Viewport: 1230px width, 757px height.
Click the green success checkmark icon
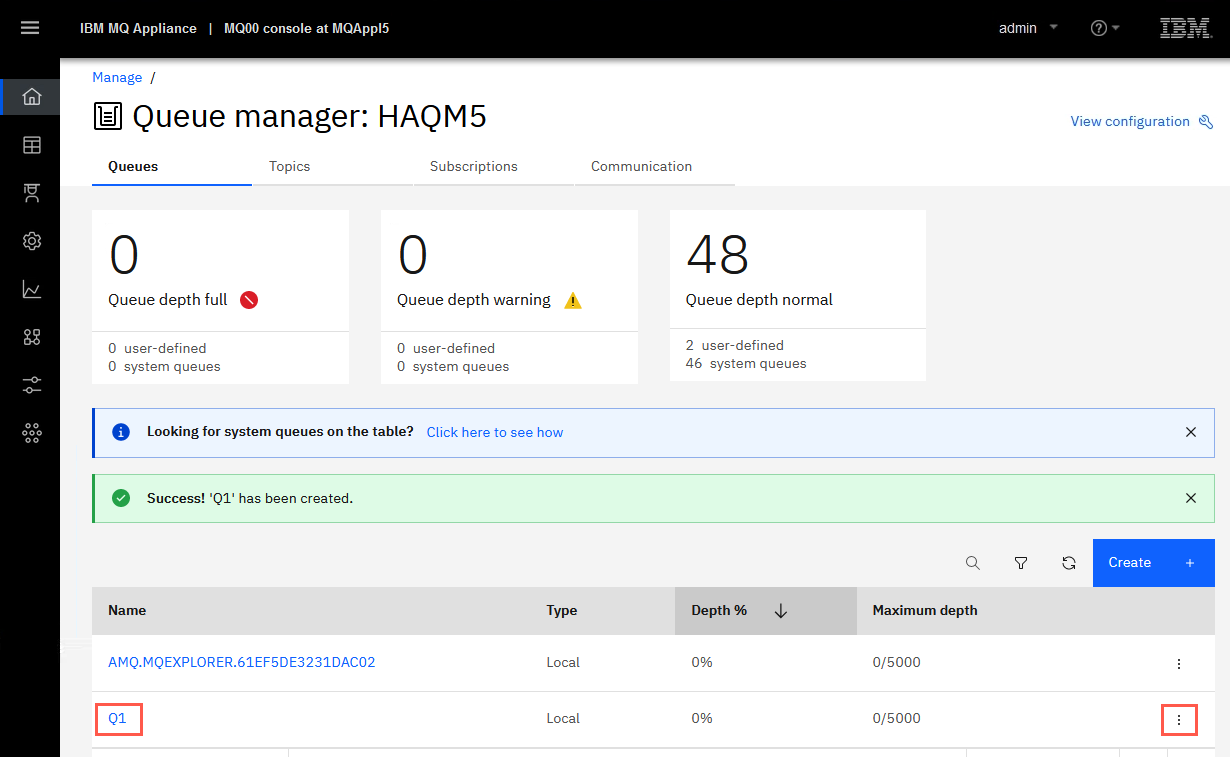pyautogui.click(x=121, y=498)
